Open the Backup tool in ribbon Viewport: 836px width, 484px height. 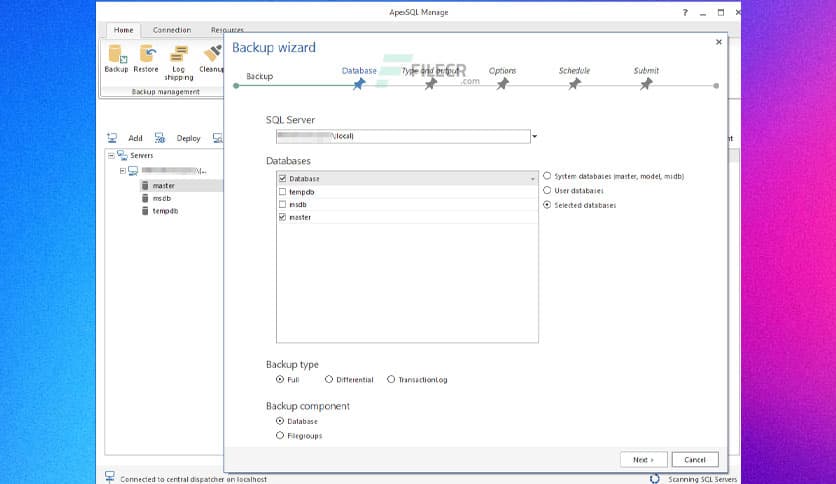coord(116,59)
